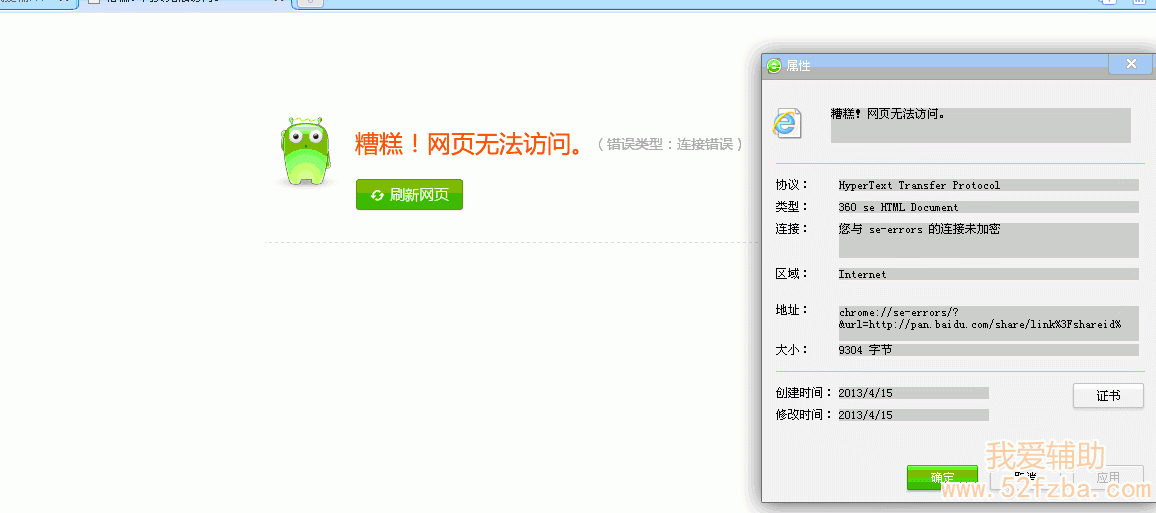Click the IE document icon in 属性 dialog

[787, 123]
